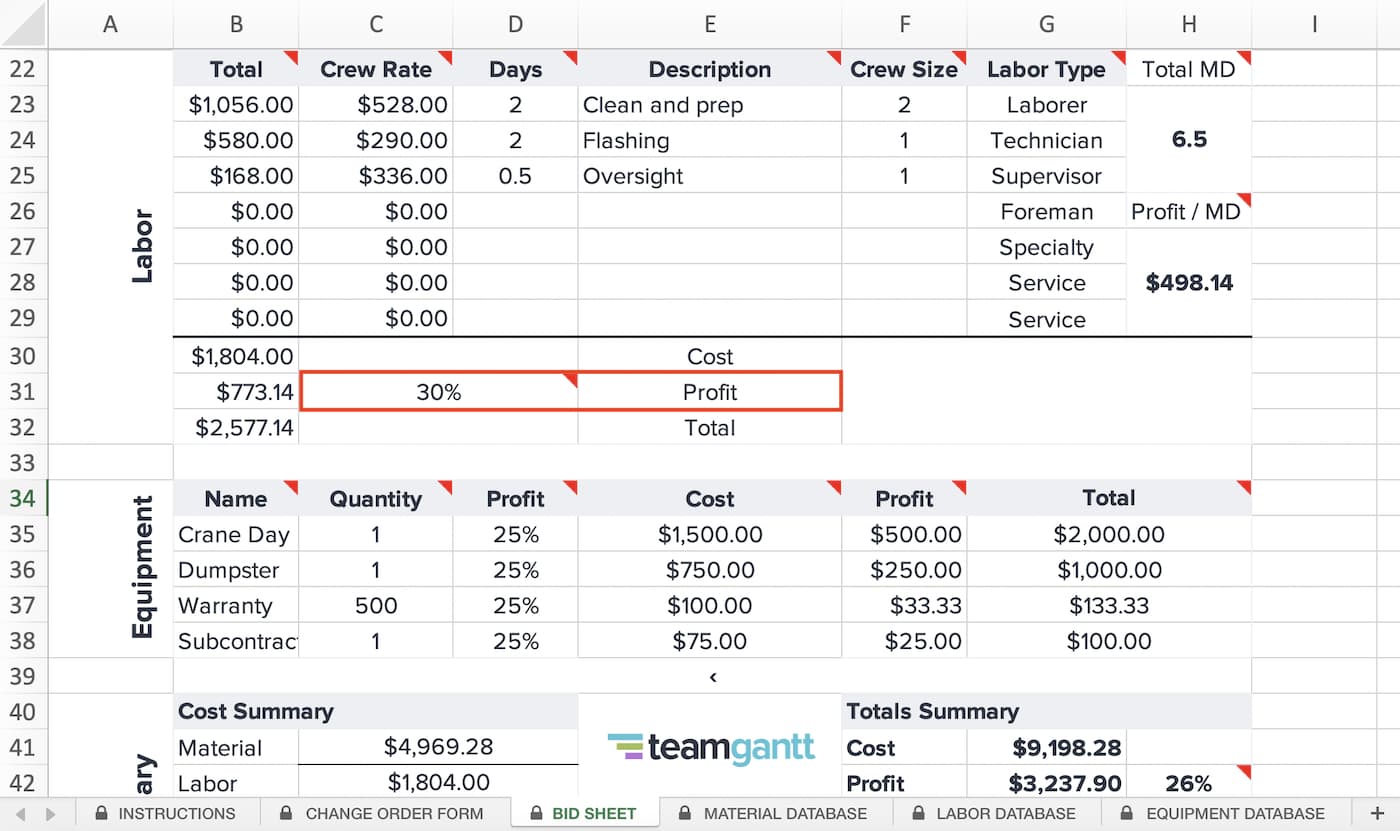Click the $498.14 Profit per MD cell
Image resolution: width=1400 pixels, height=831 pixels.
point(1188,283)
